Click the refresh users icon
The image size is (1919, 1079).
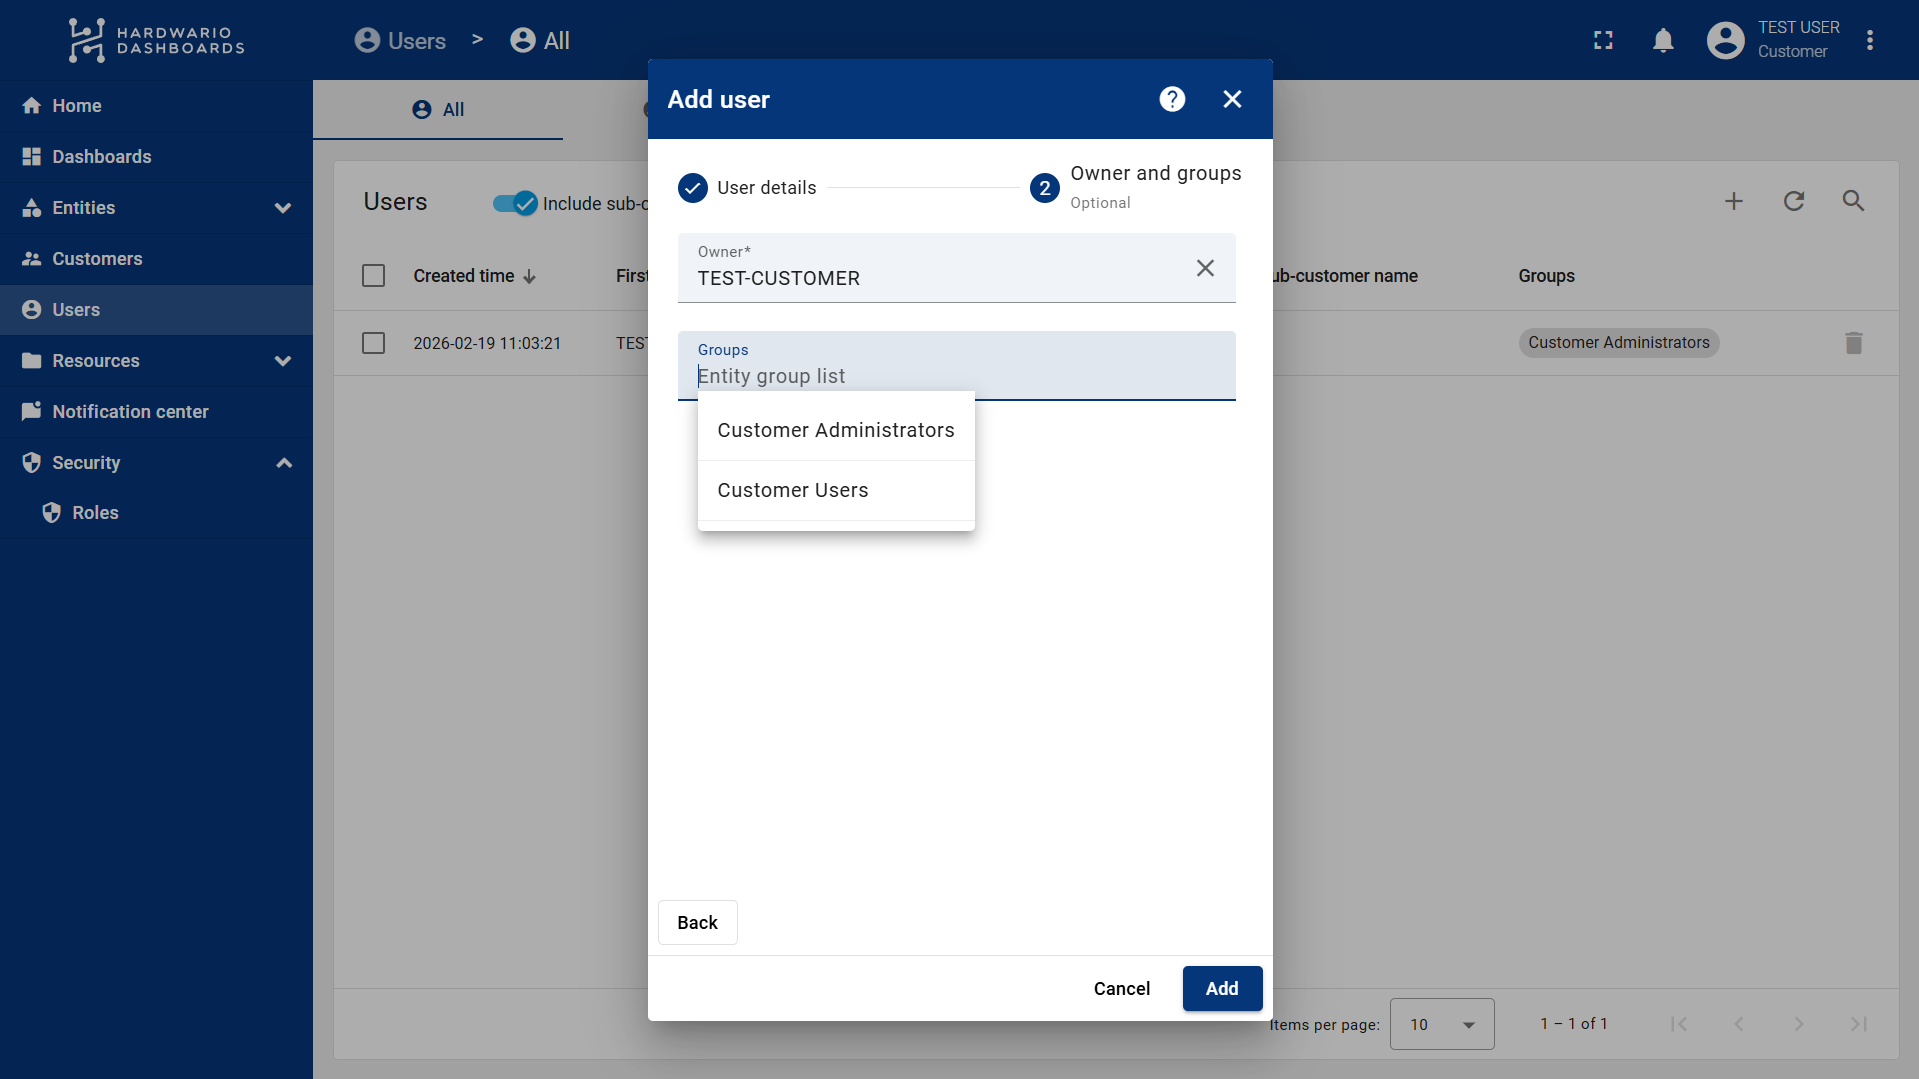pos(1794,201)
